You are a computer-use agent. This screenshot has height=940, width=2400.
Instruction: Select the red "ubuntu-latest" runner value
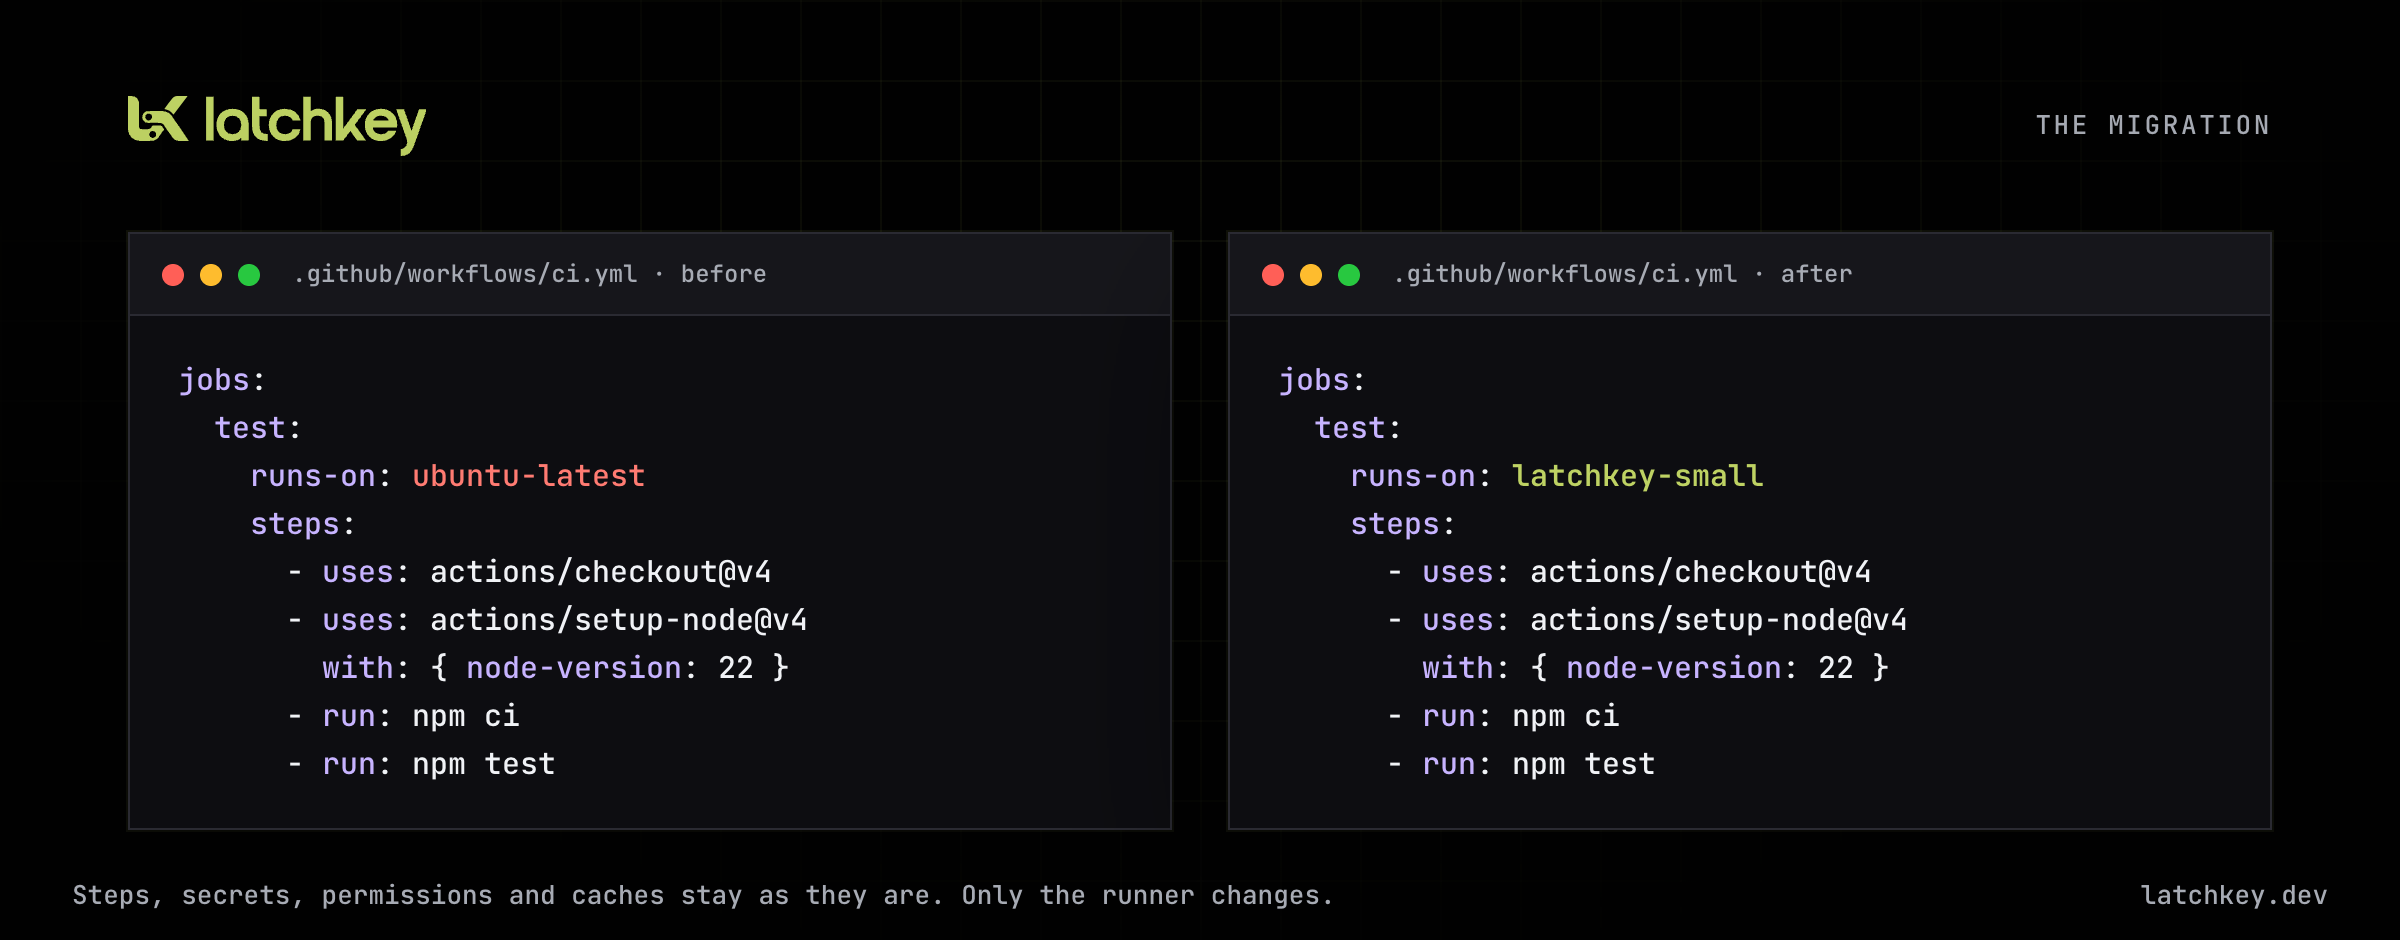tap(529, 476)
